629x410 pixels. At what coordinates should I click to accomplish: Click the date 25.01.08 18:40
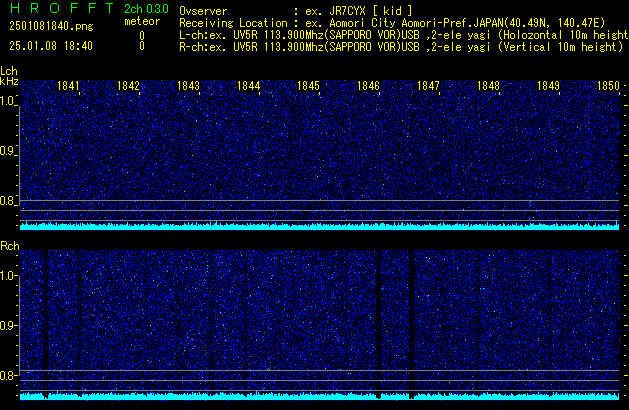(51, 46)
